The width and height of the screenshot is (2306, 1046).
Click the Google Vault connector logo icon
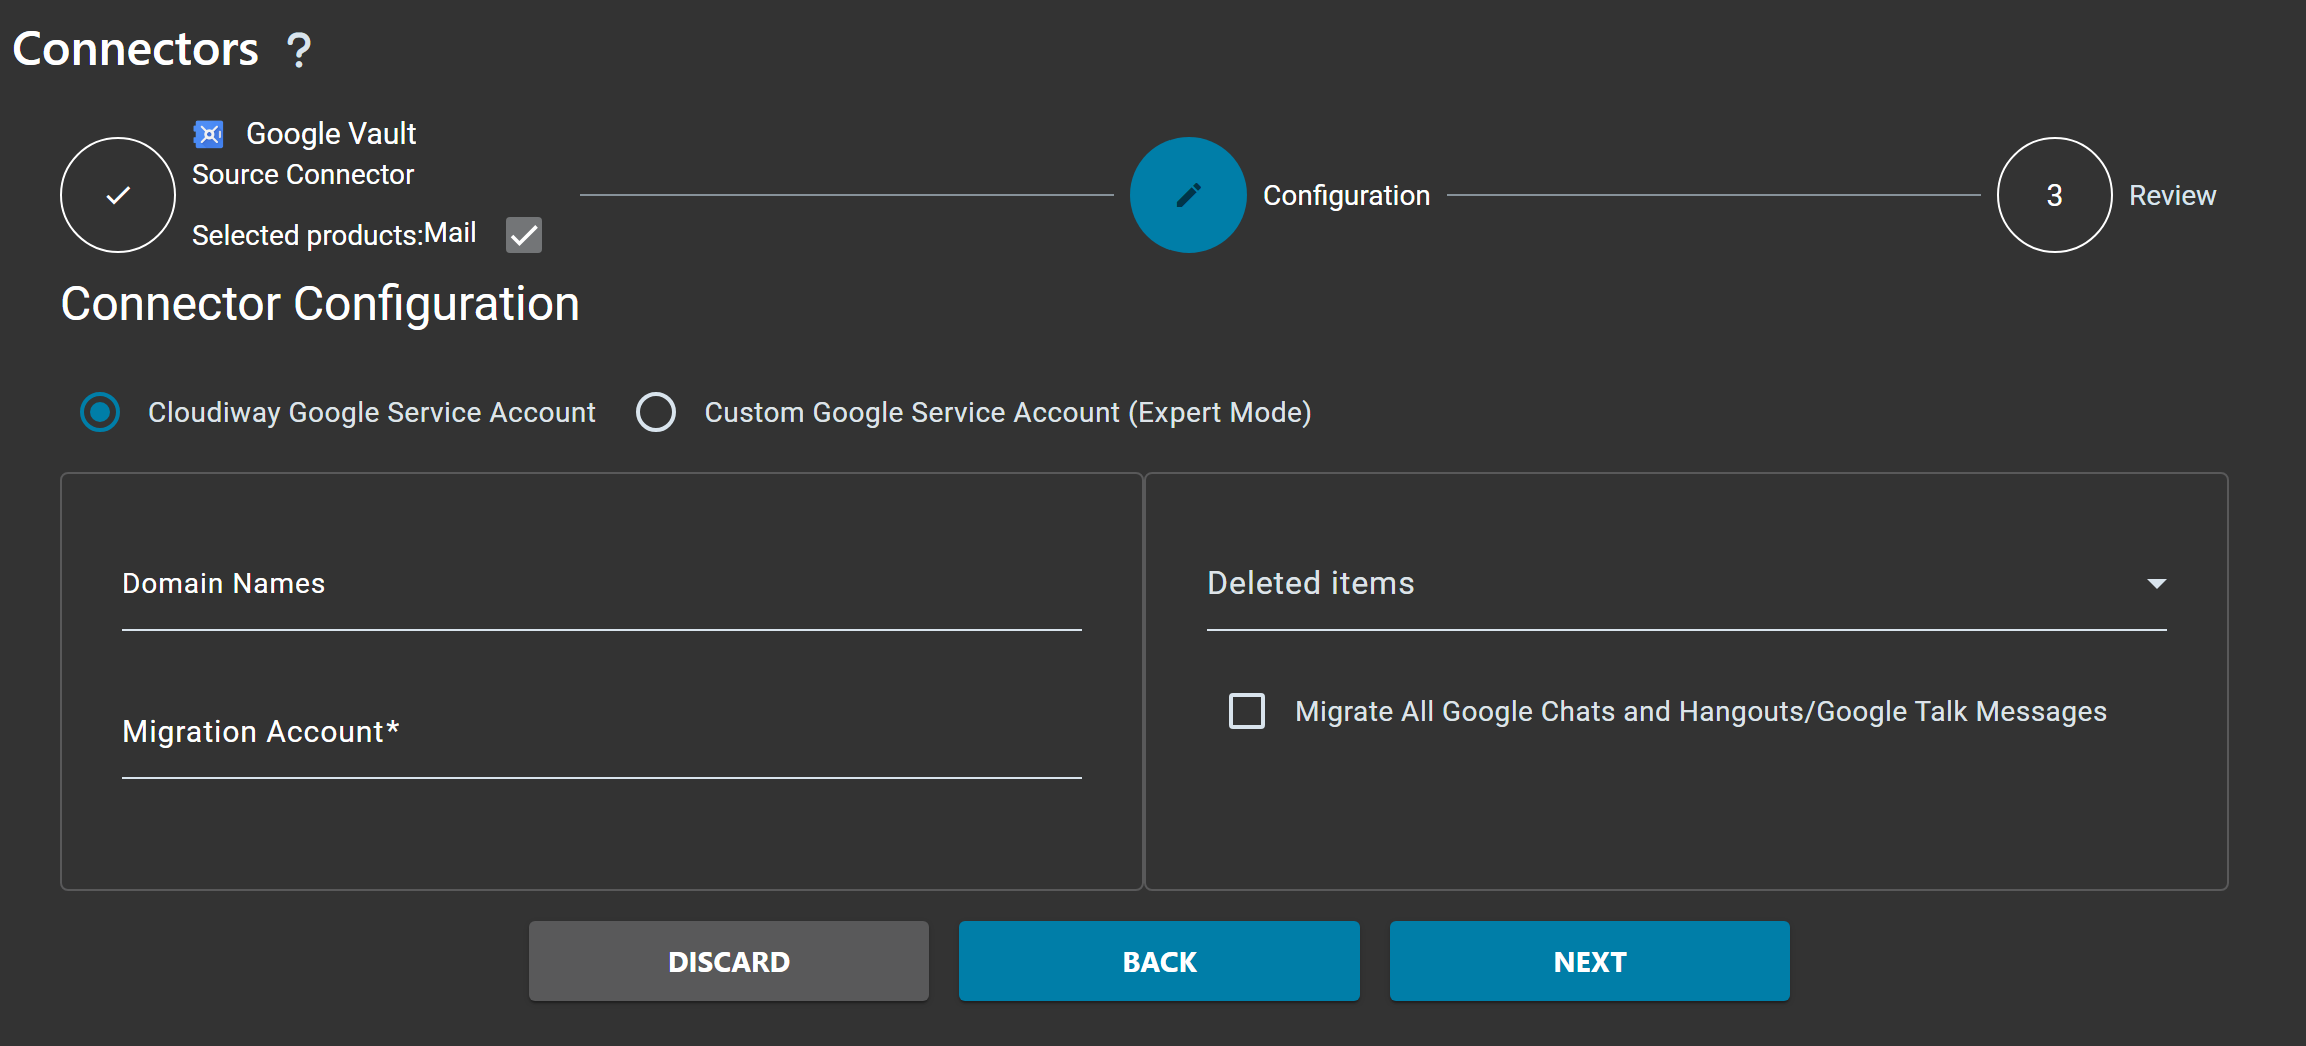click(x=208, y=134)
